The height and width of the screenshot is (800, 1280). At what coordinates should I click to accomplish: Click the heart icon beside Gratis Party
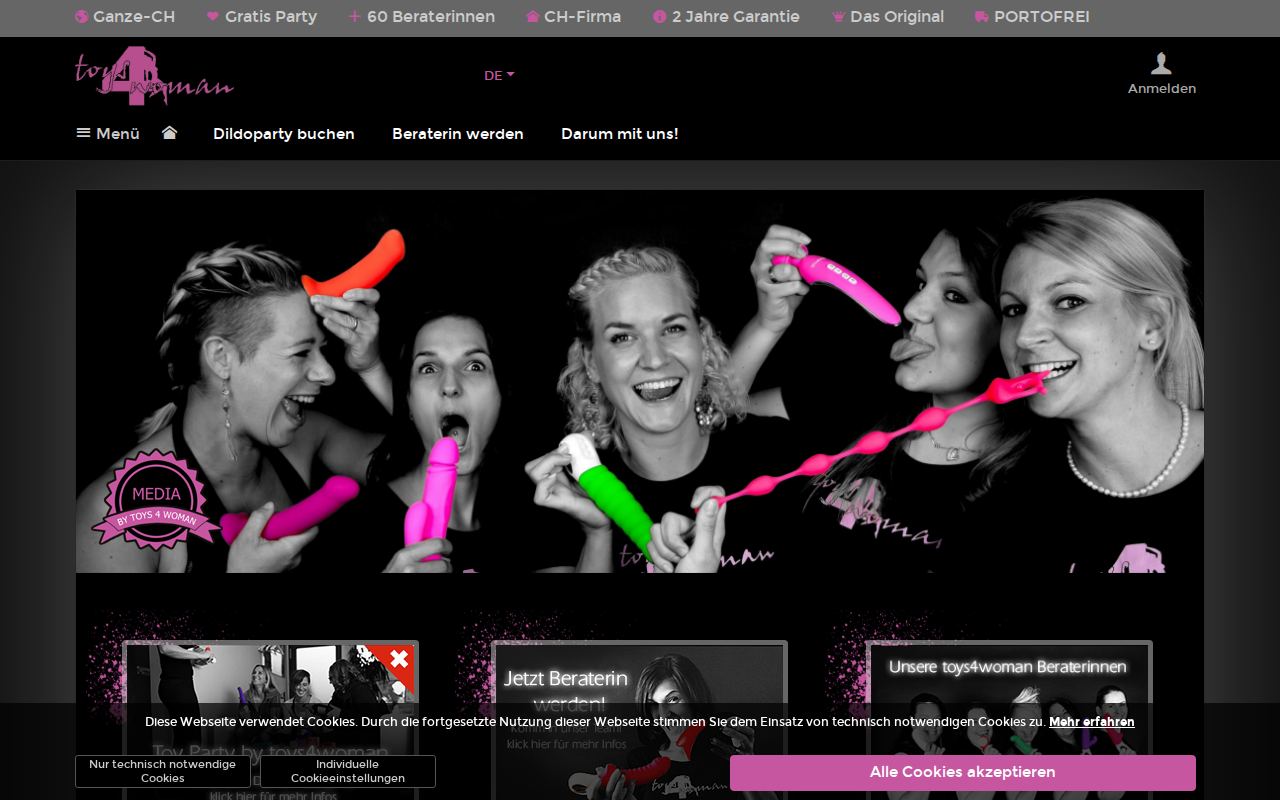(x=212, y=17)
